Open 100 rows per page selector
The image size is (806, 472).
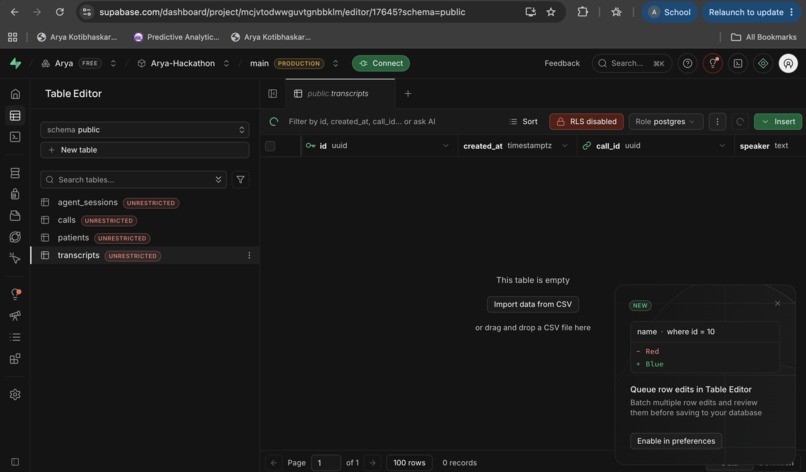409,462
